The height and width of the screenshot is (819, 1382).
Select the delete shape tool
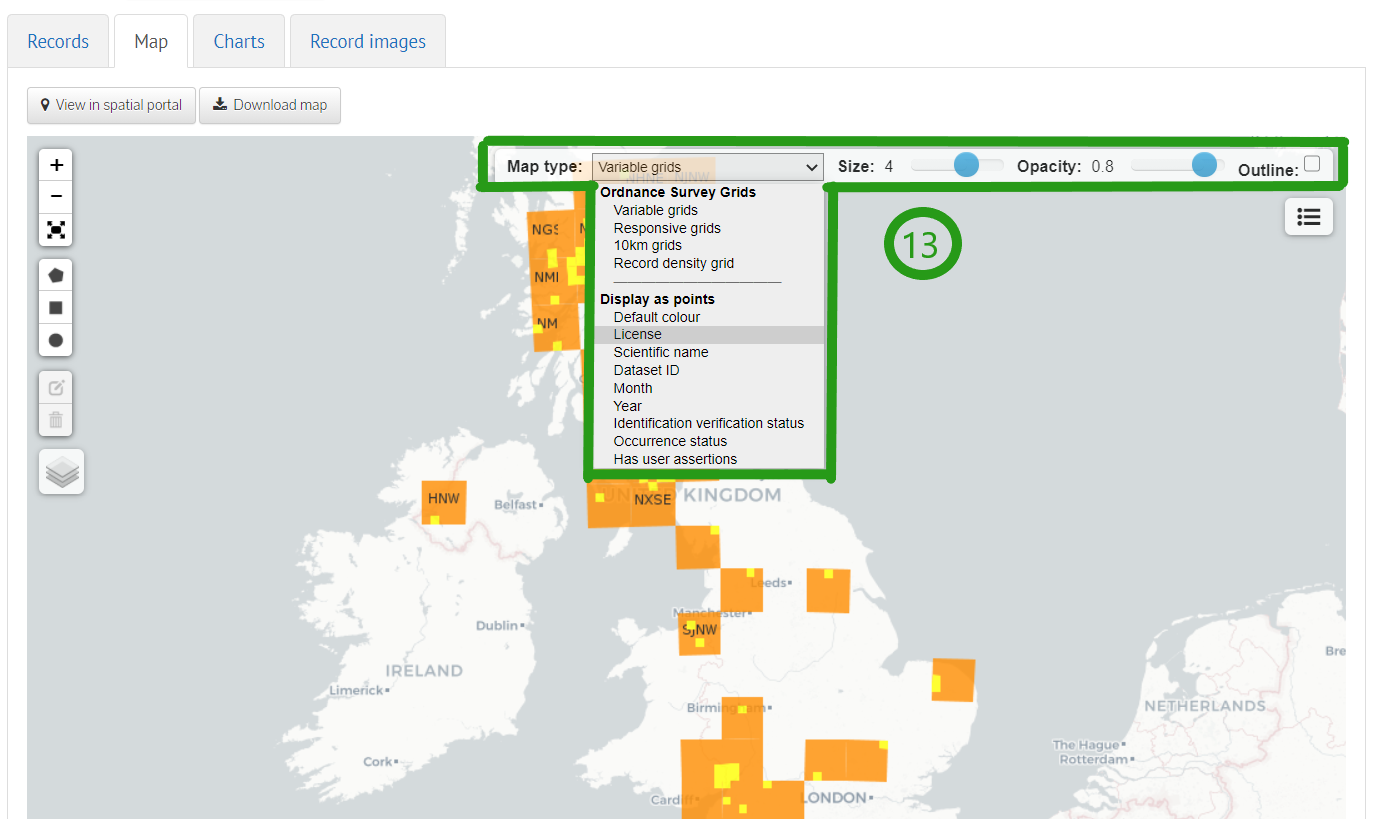coord(55,419)
